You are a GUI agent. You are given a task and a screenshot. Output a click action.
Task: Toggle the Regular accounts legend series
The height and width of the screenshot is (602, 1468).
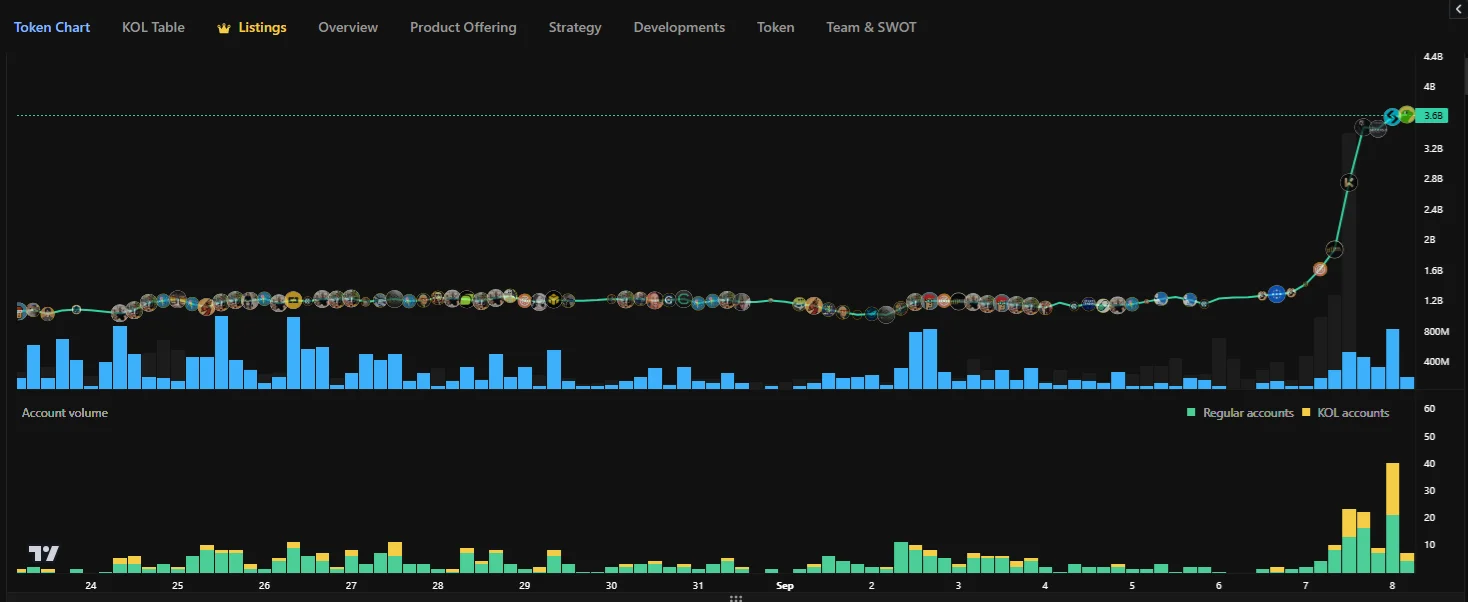[1240, 413]
